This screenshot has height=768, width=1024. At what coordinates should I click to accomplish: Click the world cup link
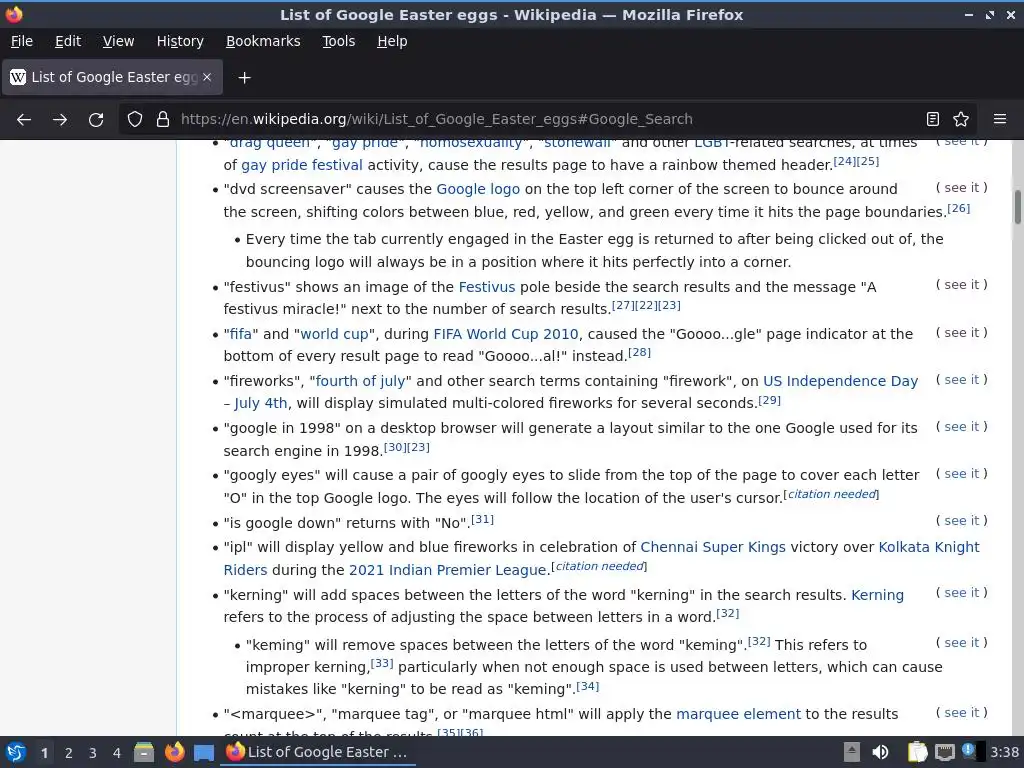pos(334,334)
